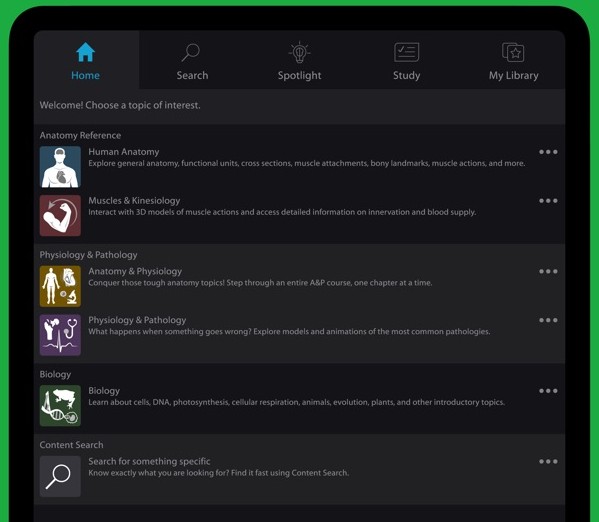
Task: Open the ellipsis menu for Anatomy & Physiology
Action: click(548, 271)
